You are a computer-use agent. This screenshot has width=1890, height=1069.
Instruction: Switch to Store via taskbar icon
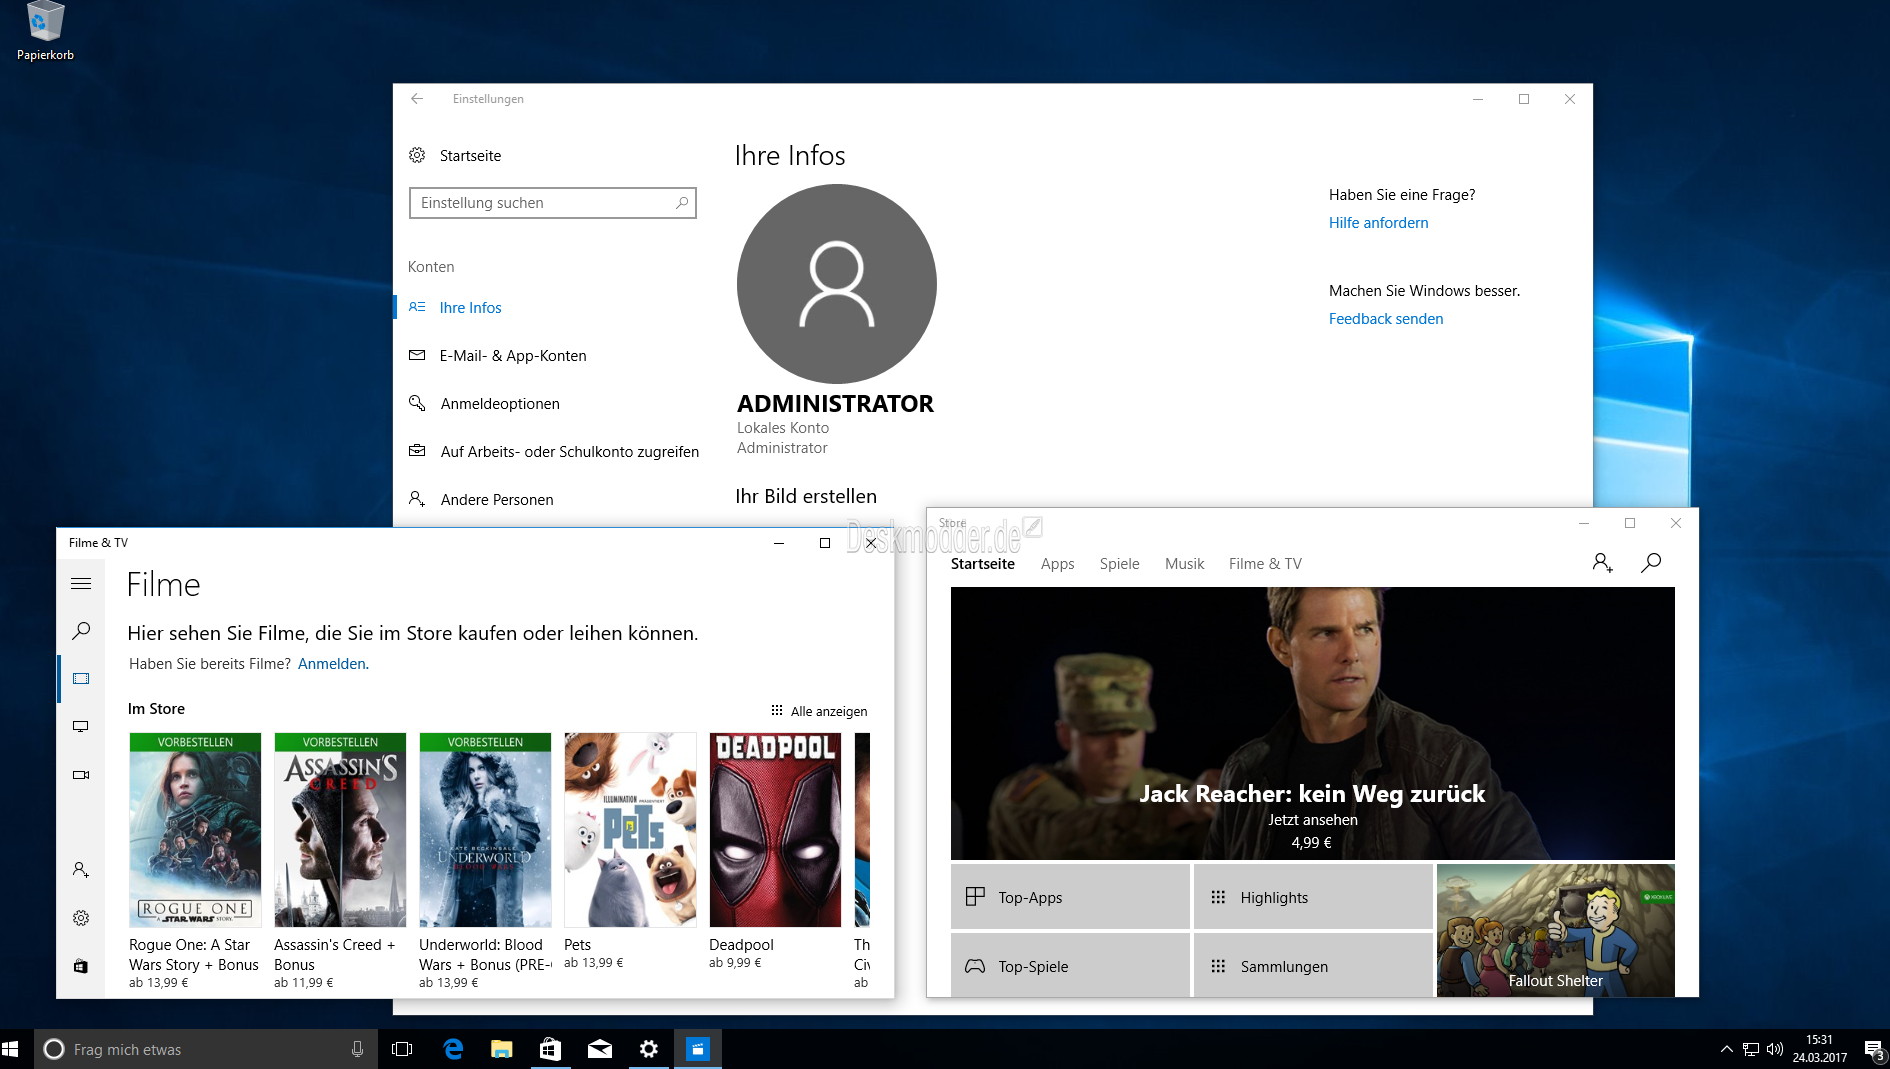point(550,1049)
